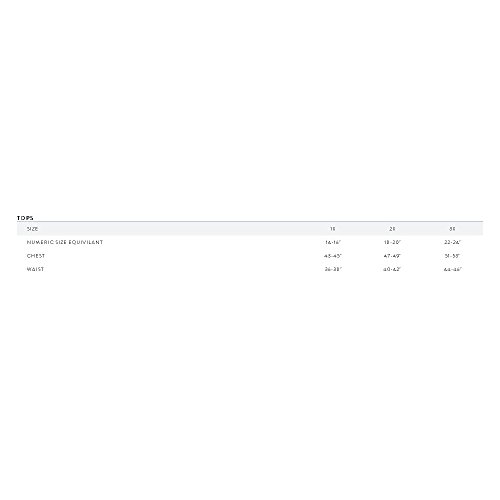
Task: Click the 1X size column header
Action: (x=333, y=229)
